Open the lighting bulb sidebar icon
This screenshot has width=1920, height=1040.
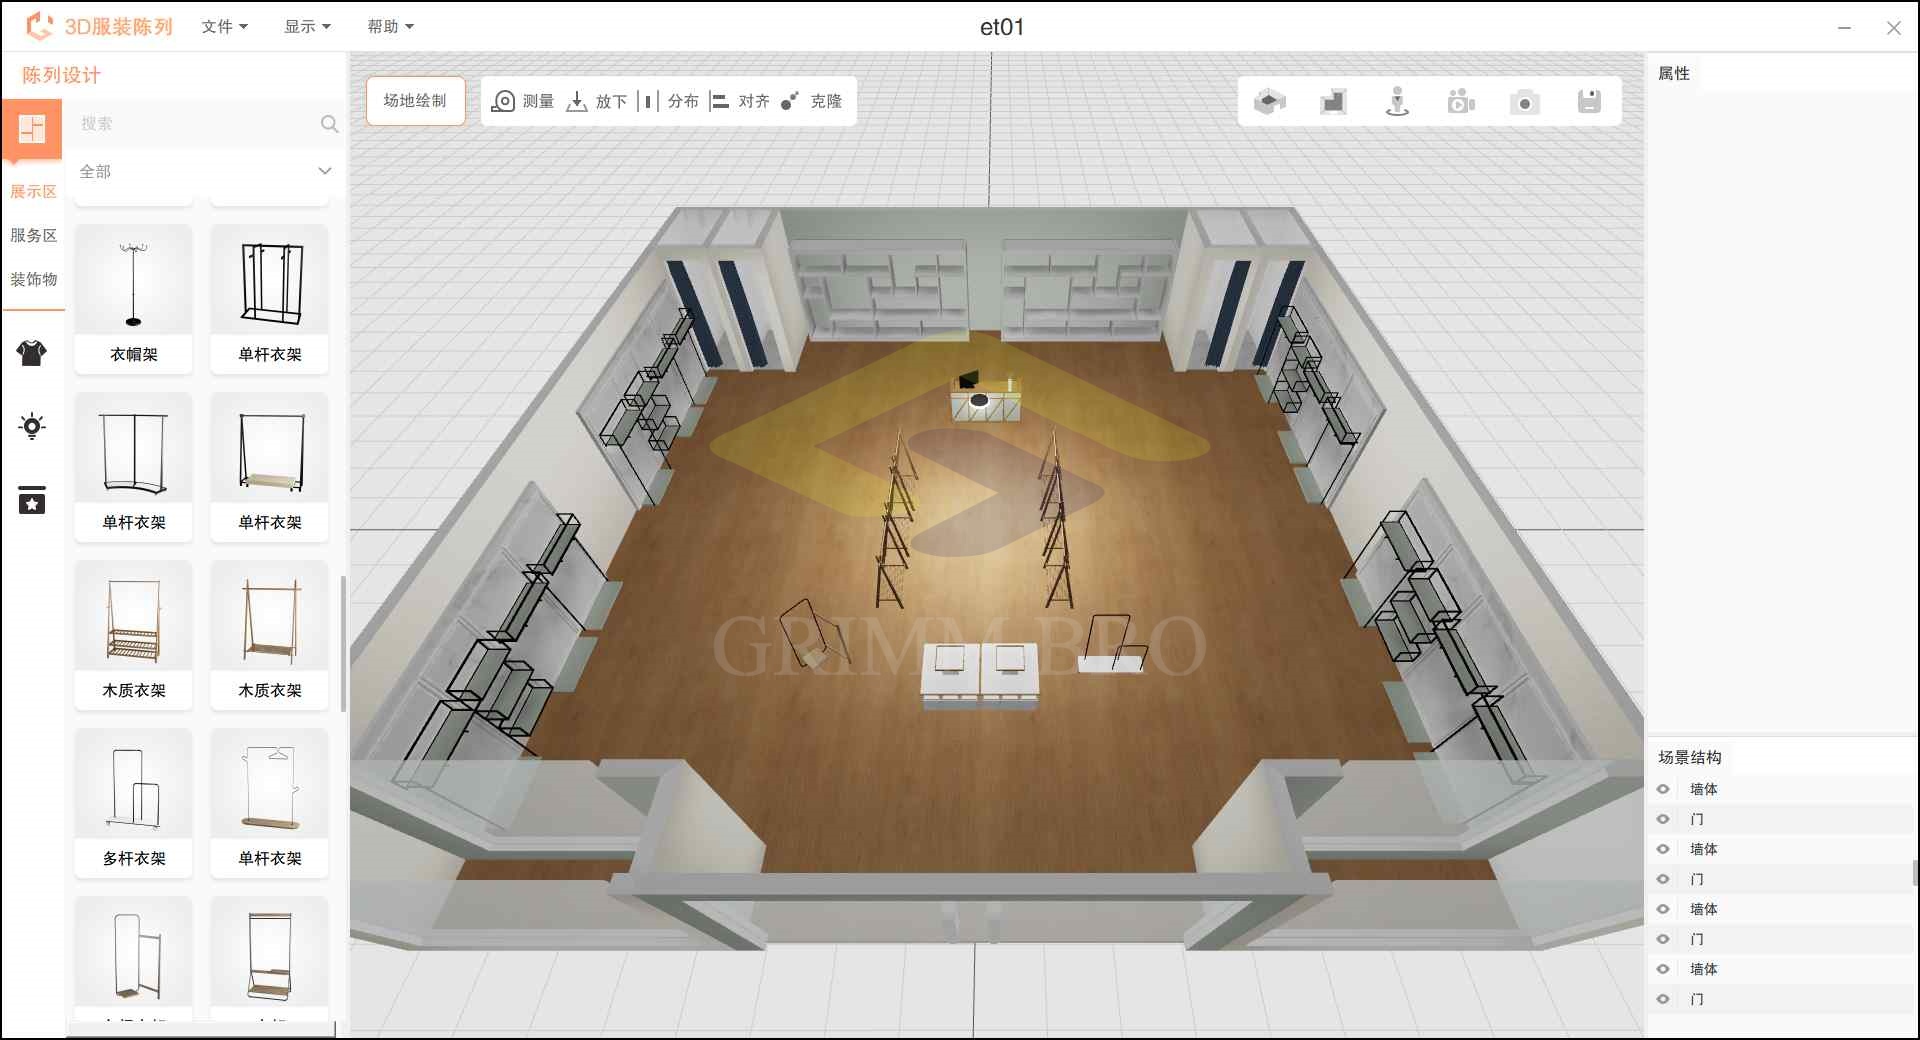point(32,427)
